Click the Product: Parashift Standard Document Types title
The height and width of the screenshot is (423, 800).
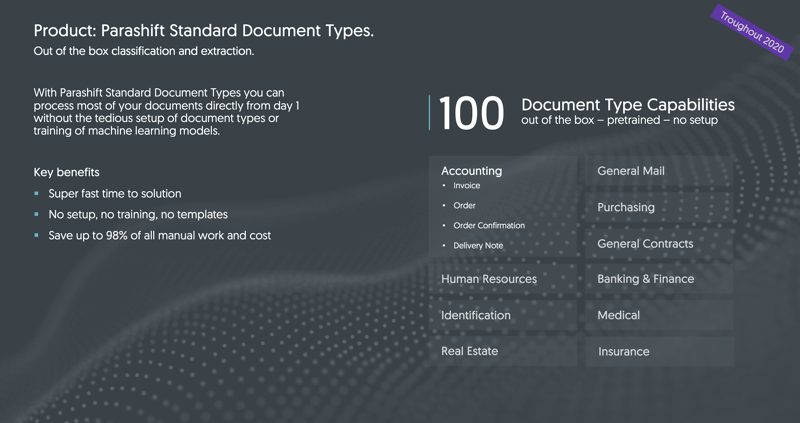[x=204, y=31]
